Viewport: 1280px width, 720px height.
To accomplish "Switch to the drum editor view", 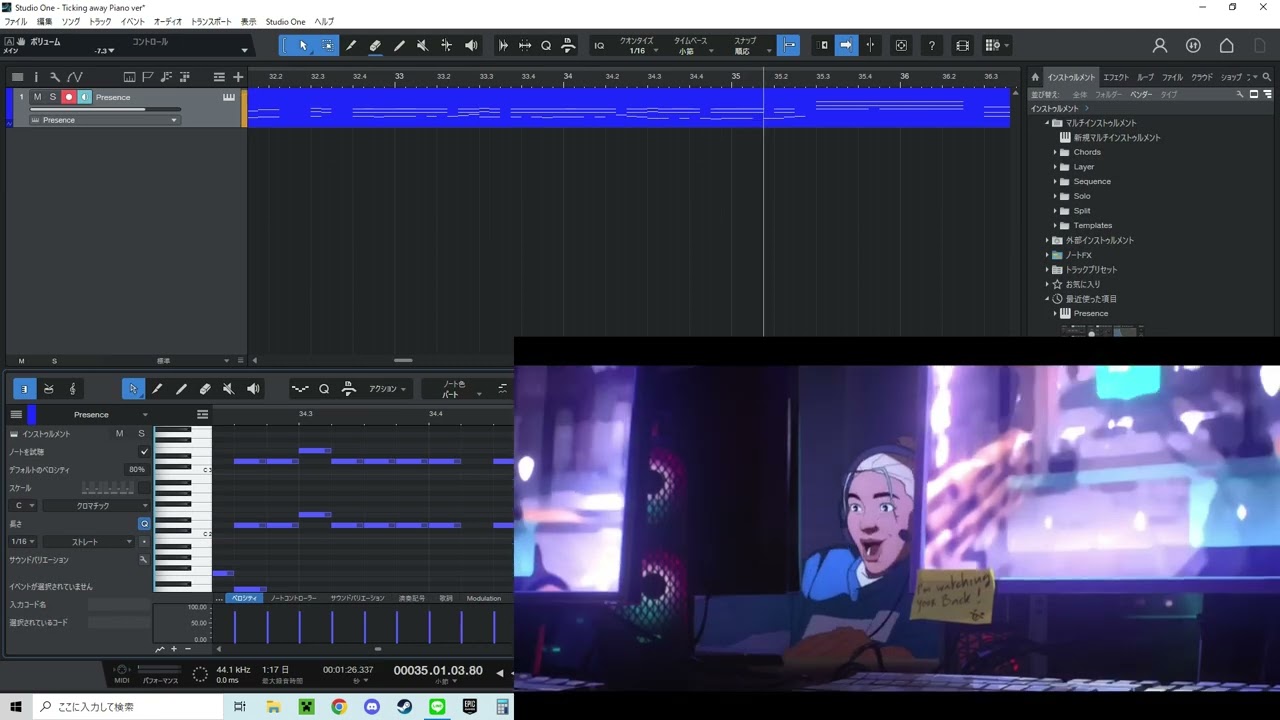I will click(x=48, y=389).
